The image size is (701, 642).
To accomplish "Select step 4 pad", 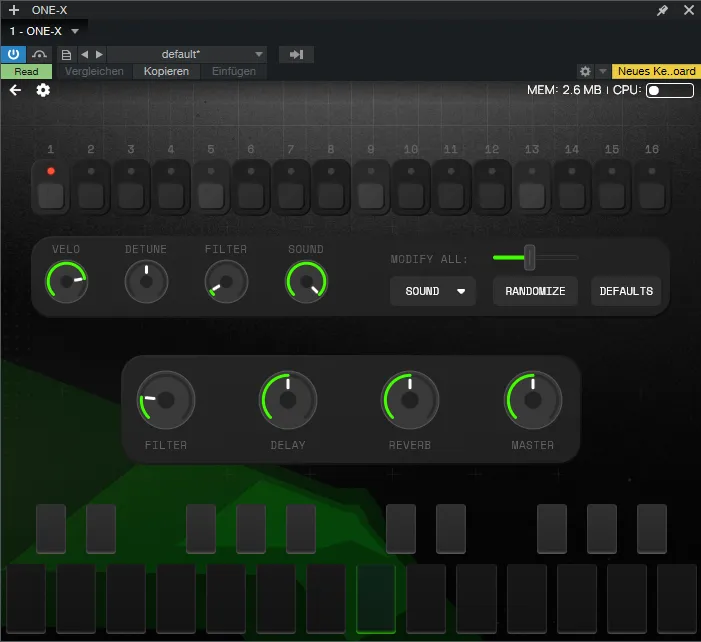I will click(x=171, y=187).
